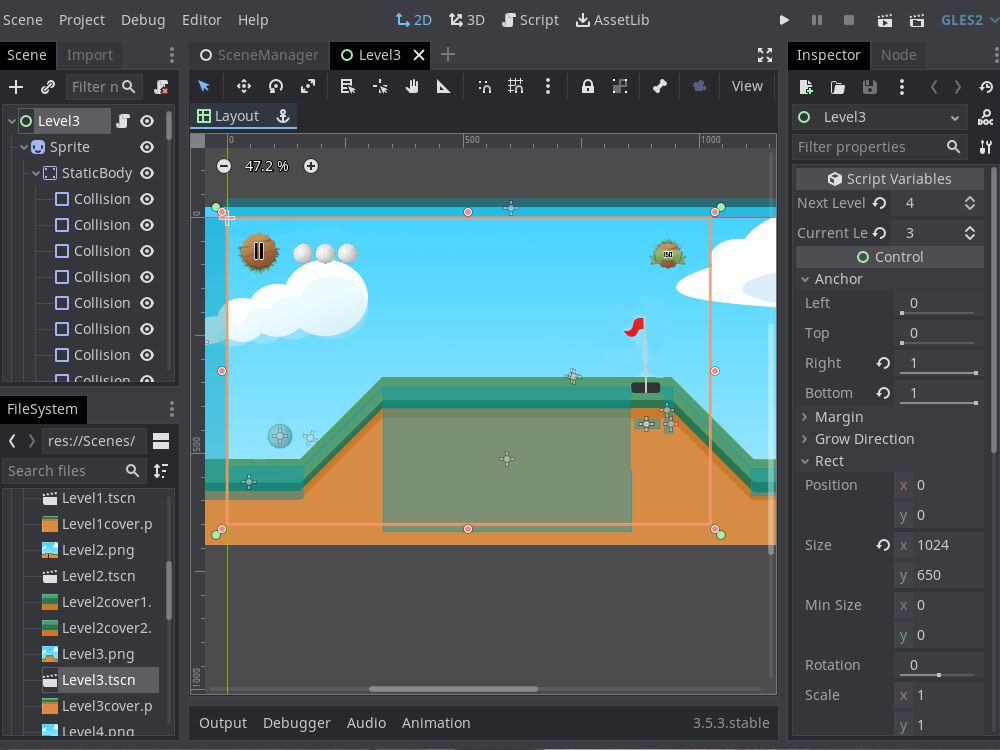Open the Layout menu
Viewport: 1000px width, 750px height.
pyautogui.click(x=228, y=116)
